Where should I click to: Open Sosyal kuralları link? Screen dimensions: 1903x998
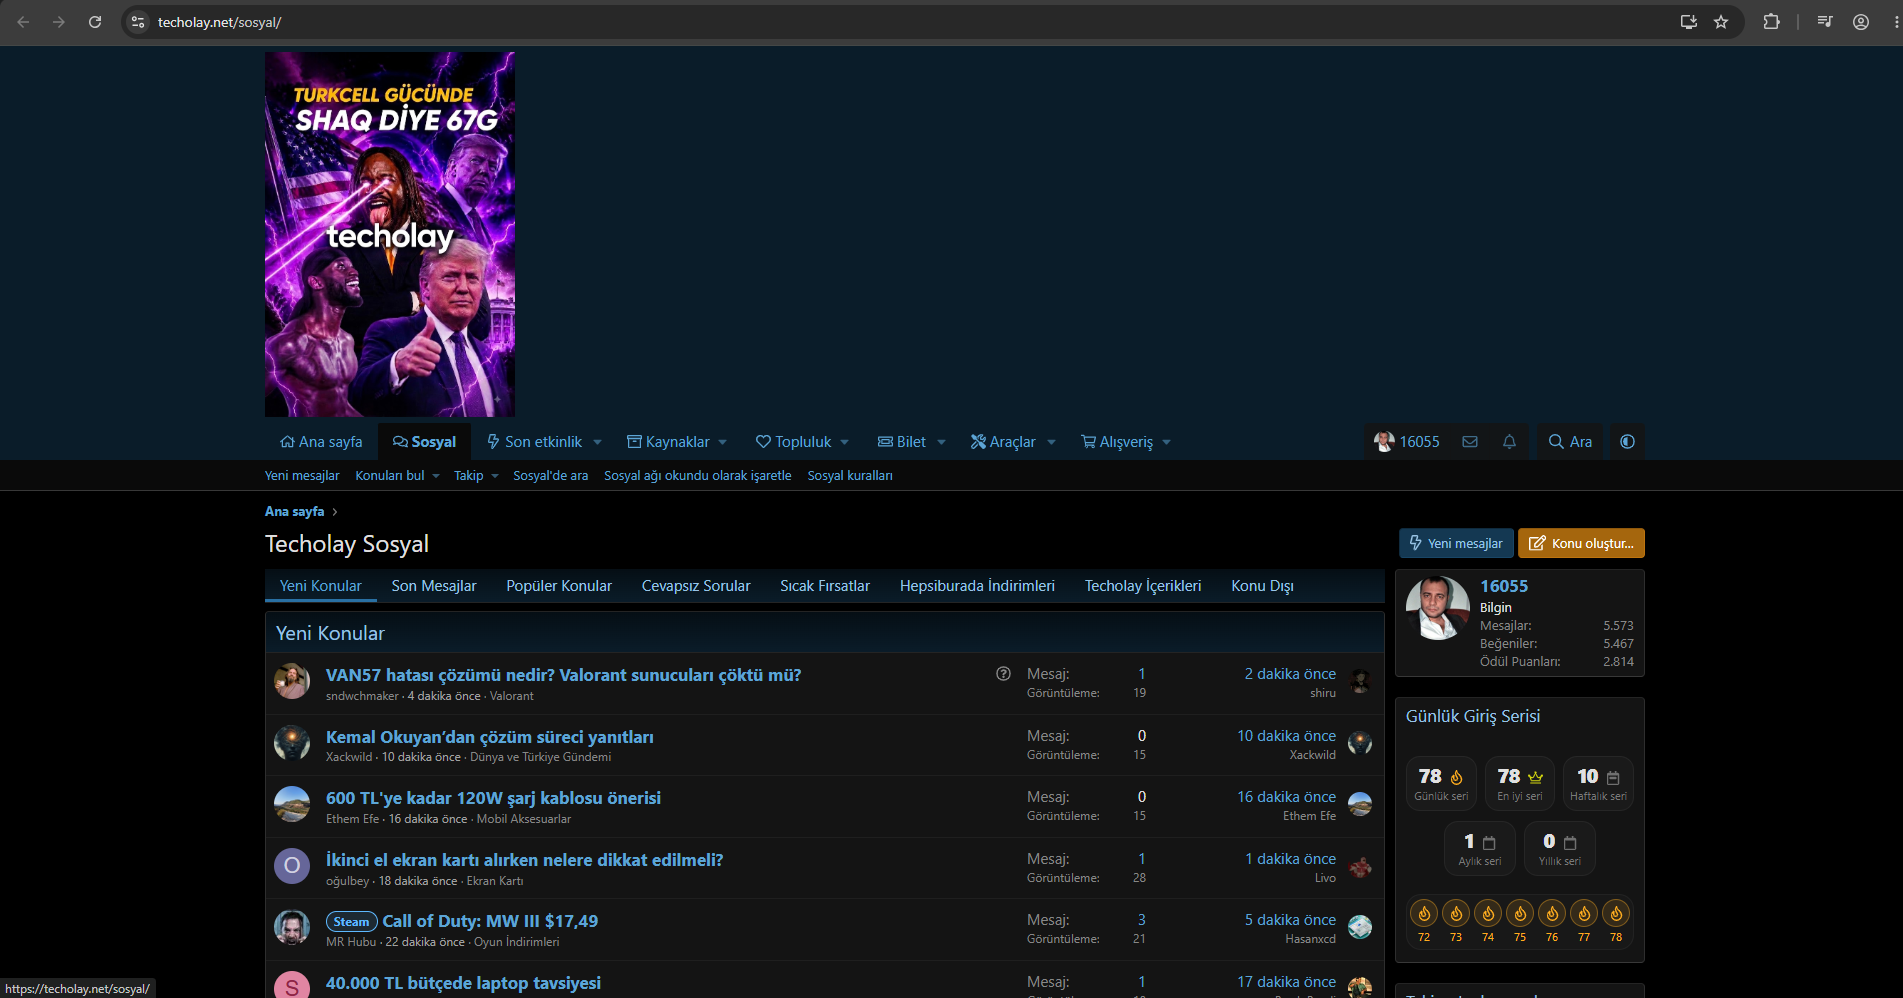[850, 476]
